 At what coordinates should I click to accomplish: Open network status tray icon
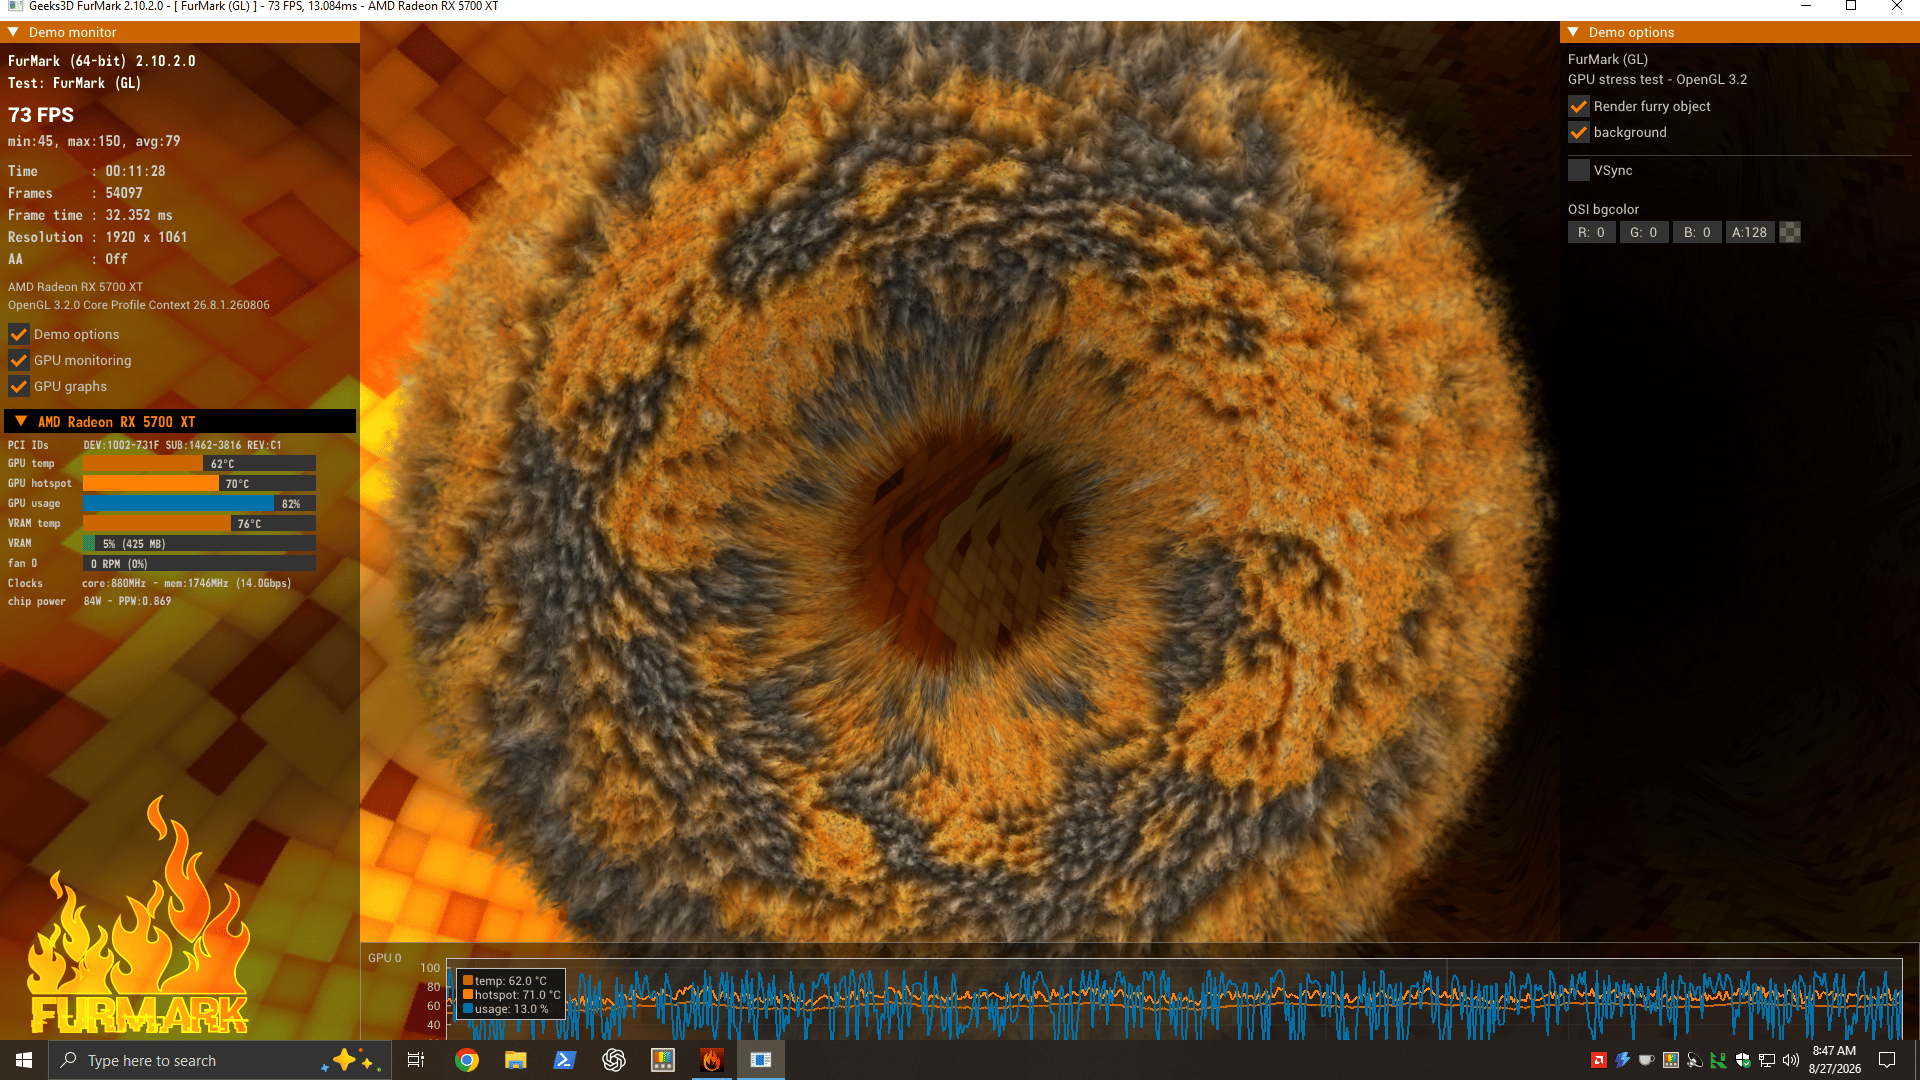click(x=1767, y=1060)
